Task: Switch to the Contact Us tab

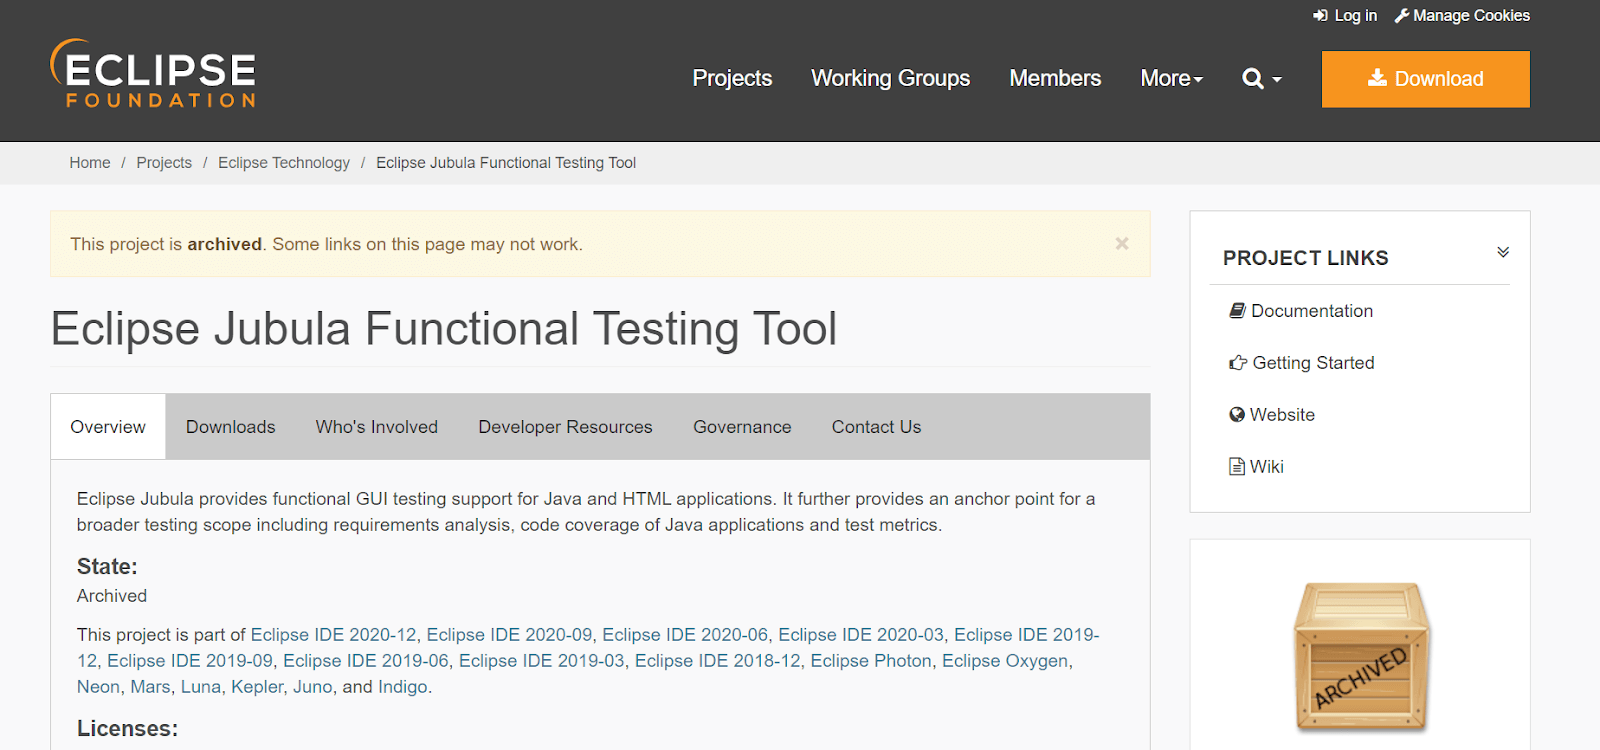Action: point(876,427)
